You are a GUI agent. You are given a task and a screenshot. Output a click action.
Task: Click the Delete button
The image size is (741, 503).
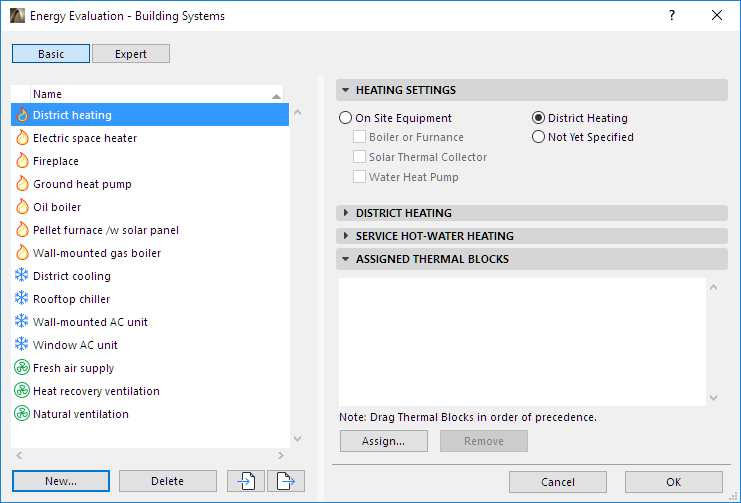168,481
